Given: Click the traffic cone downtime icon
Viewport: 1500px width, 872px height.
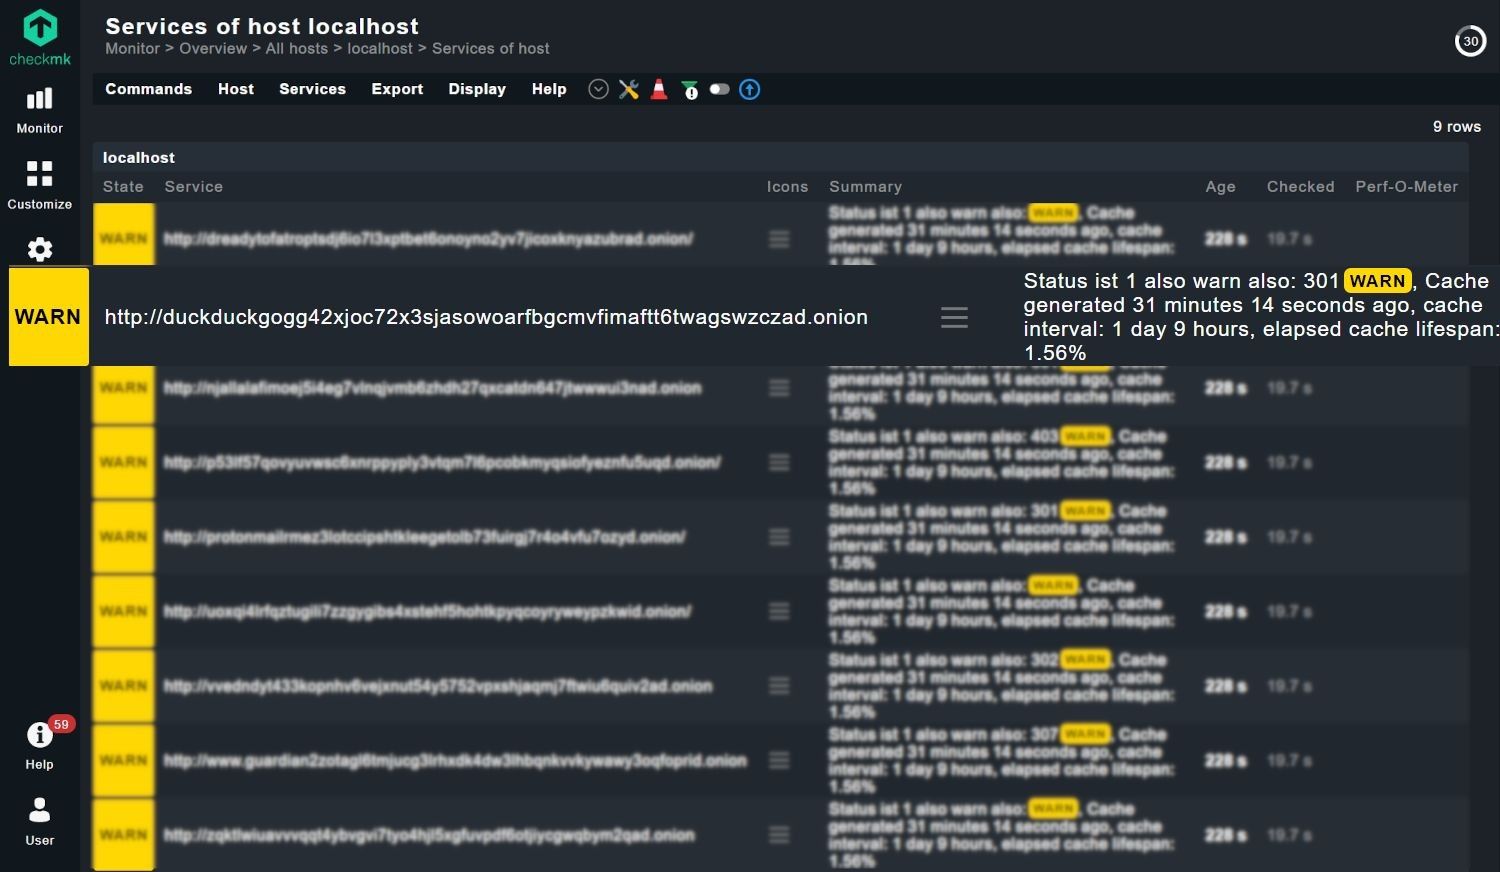Looking at the screenshot, I should coord(659,90).
